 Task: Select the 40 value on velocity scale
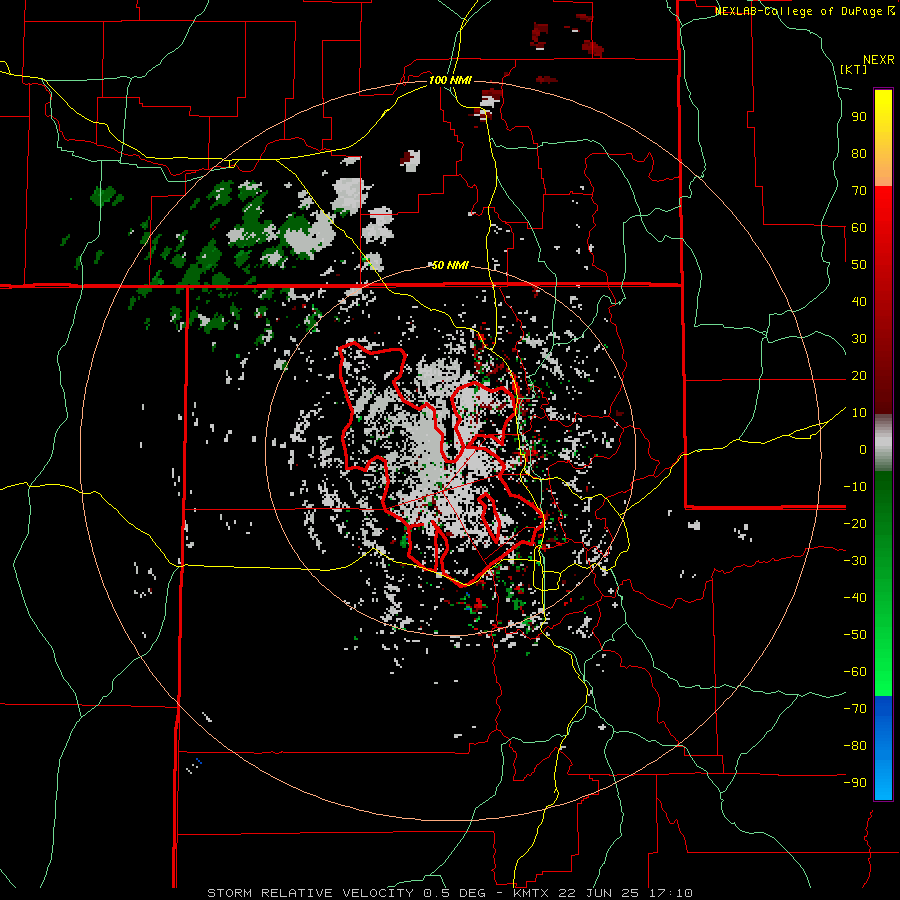click(x=859, y=302)
